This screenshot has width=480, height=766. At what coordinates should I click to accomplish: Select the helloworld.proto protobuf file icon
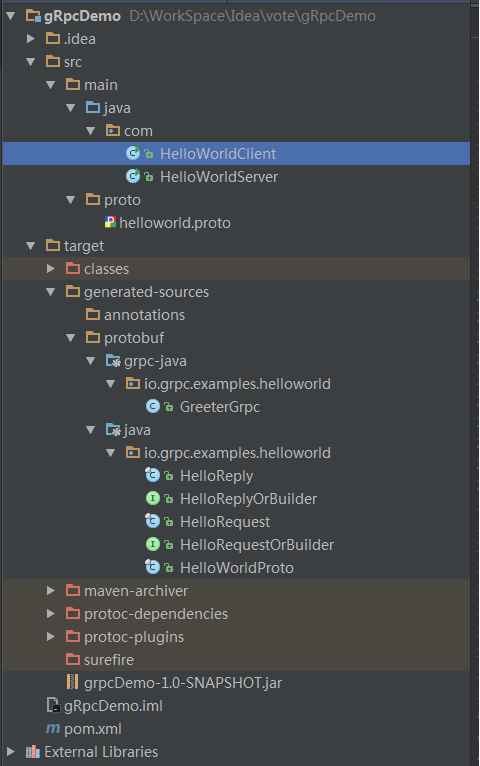[110, 222]
